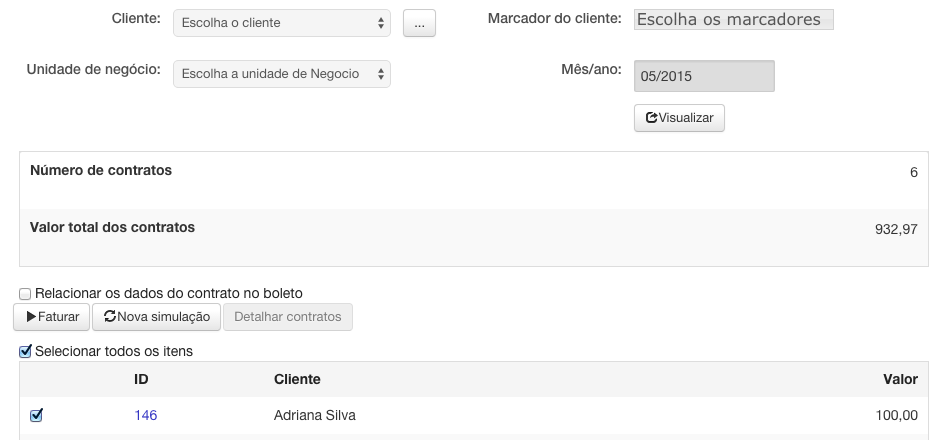The height and width of the screenshot is (440, 945).
Task: Click the Visualizar button
Action: [x=679, y=118]
